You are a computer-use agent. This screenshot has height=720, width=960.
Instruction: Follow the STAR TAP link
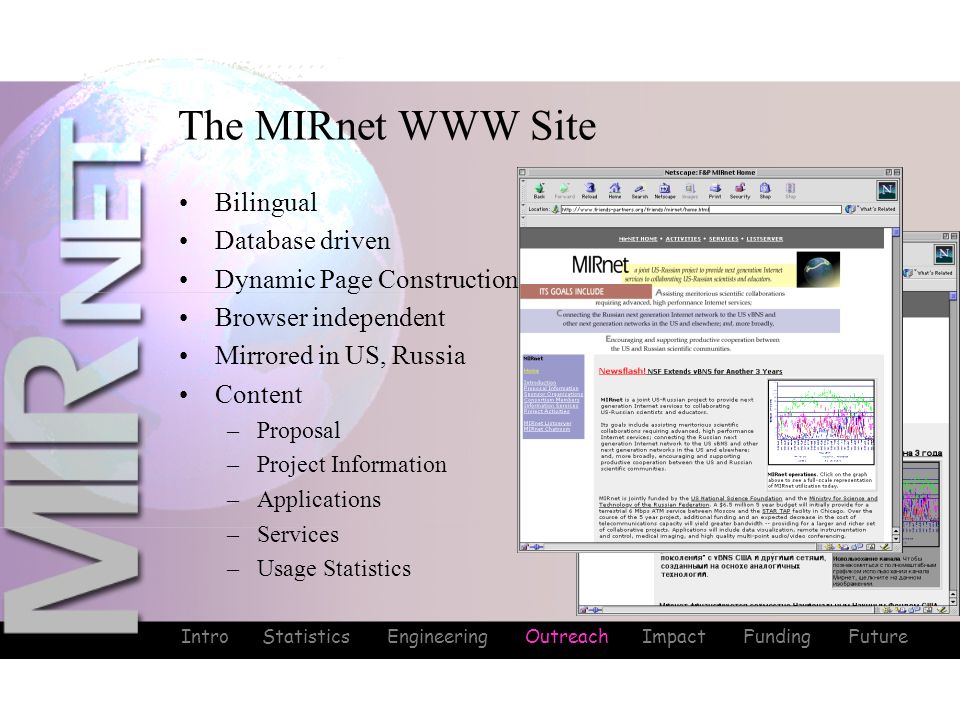(776, 511)
